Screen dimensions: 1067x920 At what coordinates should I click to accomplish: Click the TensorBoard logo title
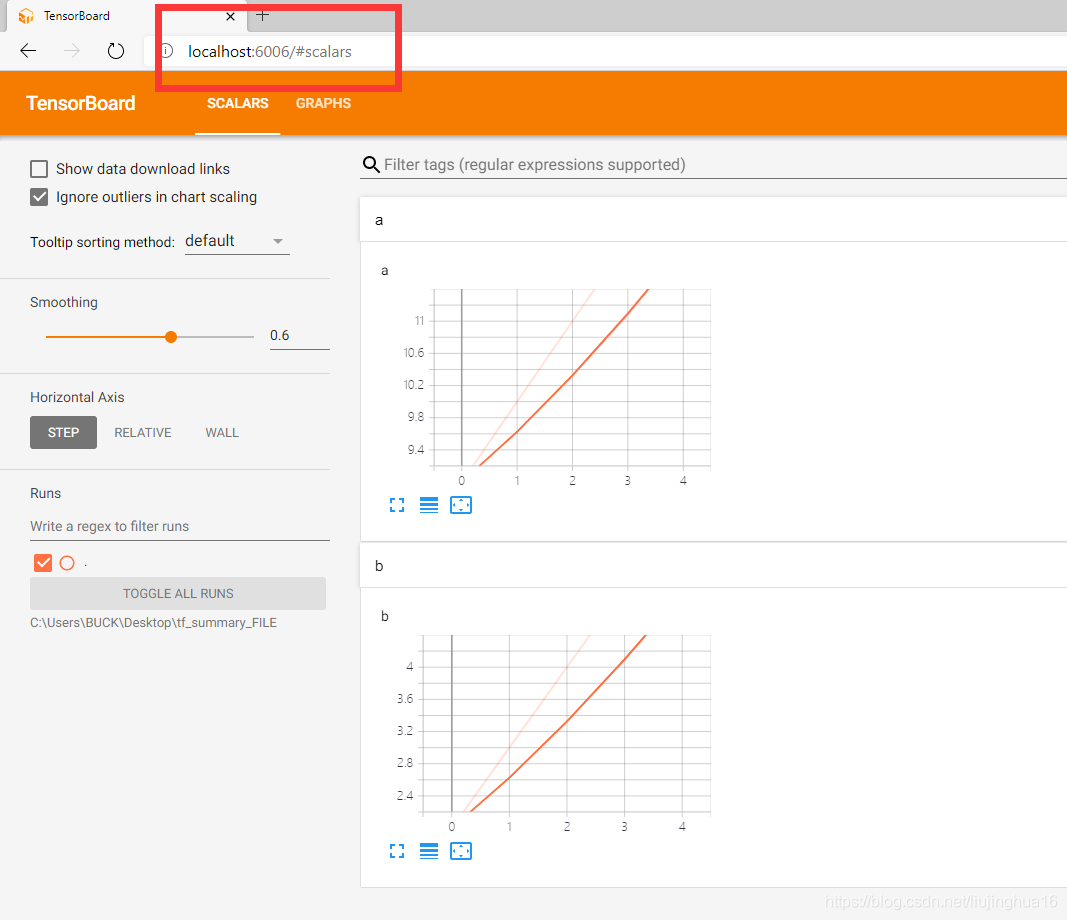pos(80,103)
